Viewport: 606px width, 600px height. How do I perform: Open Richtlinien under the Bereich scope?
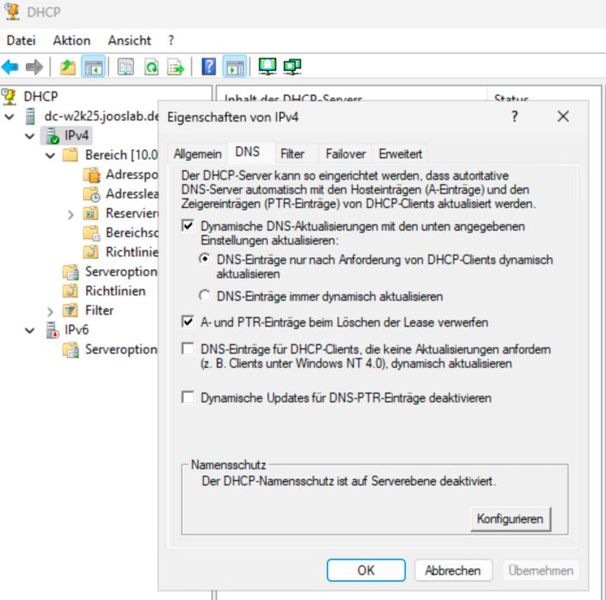(x=132, y=252)
